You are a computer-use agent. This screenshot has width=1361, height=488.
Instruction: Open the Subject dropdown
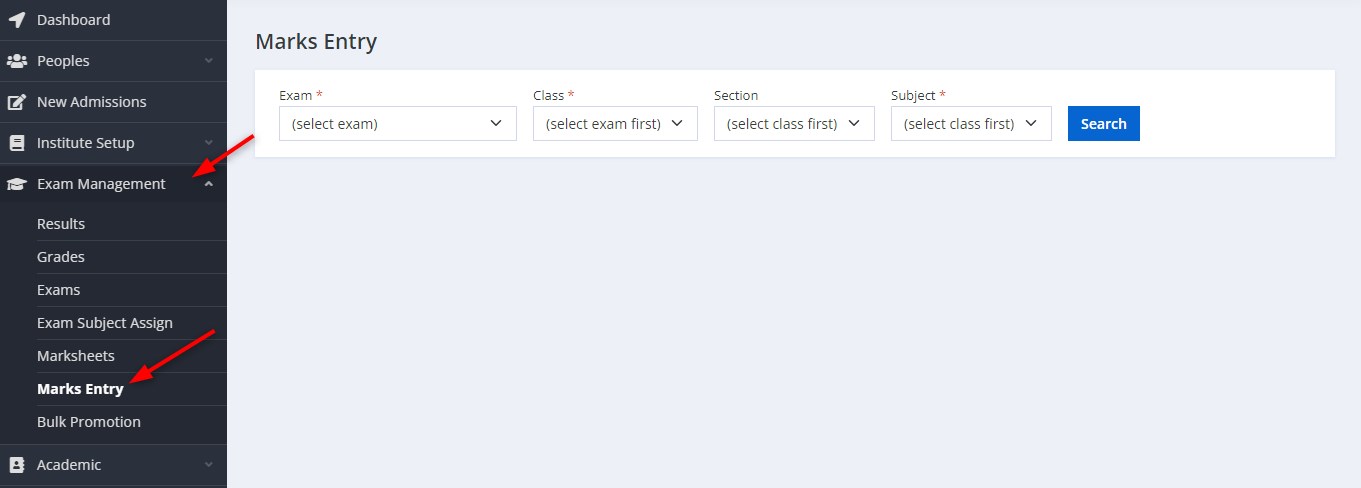pos(971,124)
